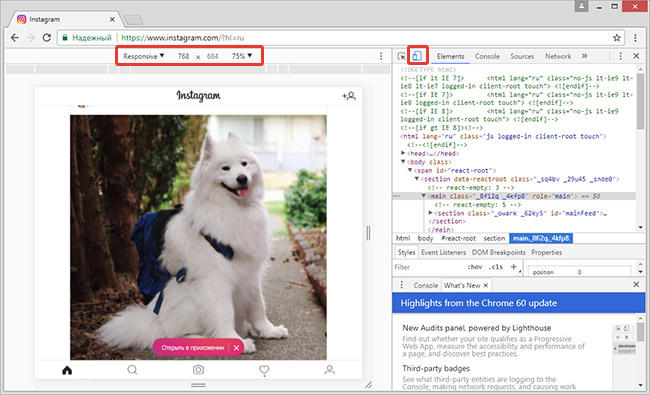Bookmark this page with the star icon
The height and width of the screenshot is (395, 650).
click(x=616, y=38)
